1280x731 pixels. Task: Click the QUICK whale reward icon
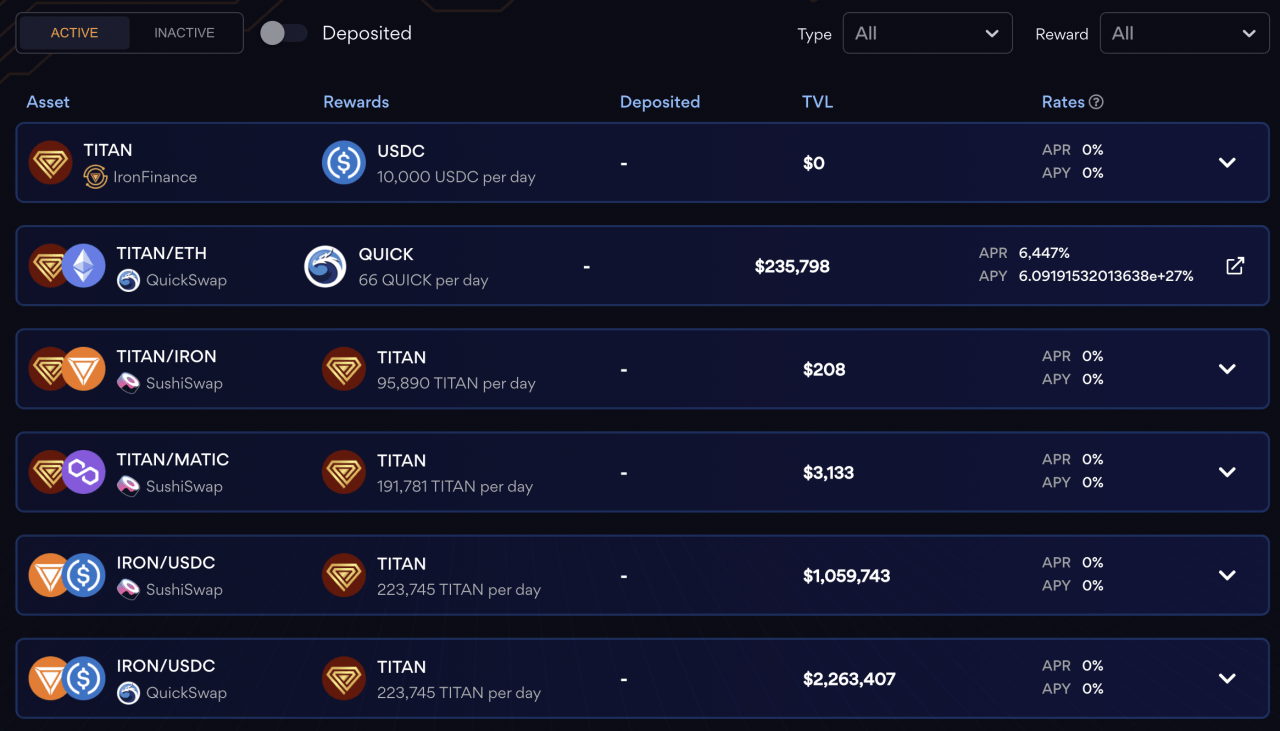(x=325, y=266)
